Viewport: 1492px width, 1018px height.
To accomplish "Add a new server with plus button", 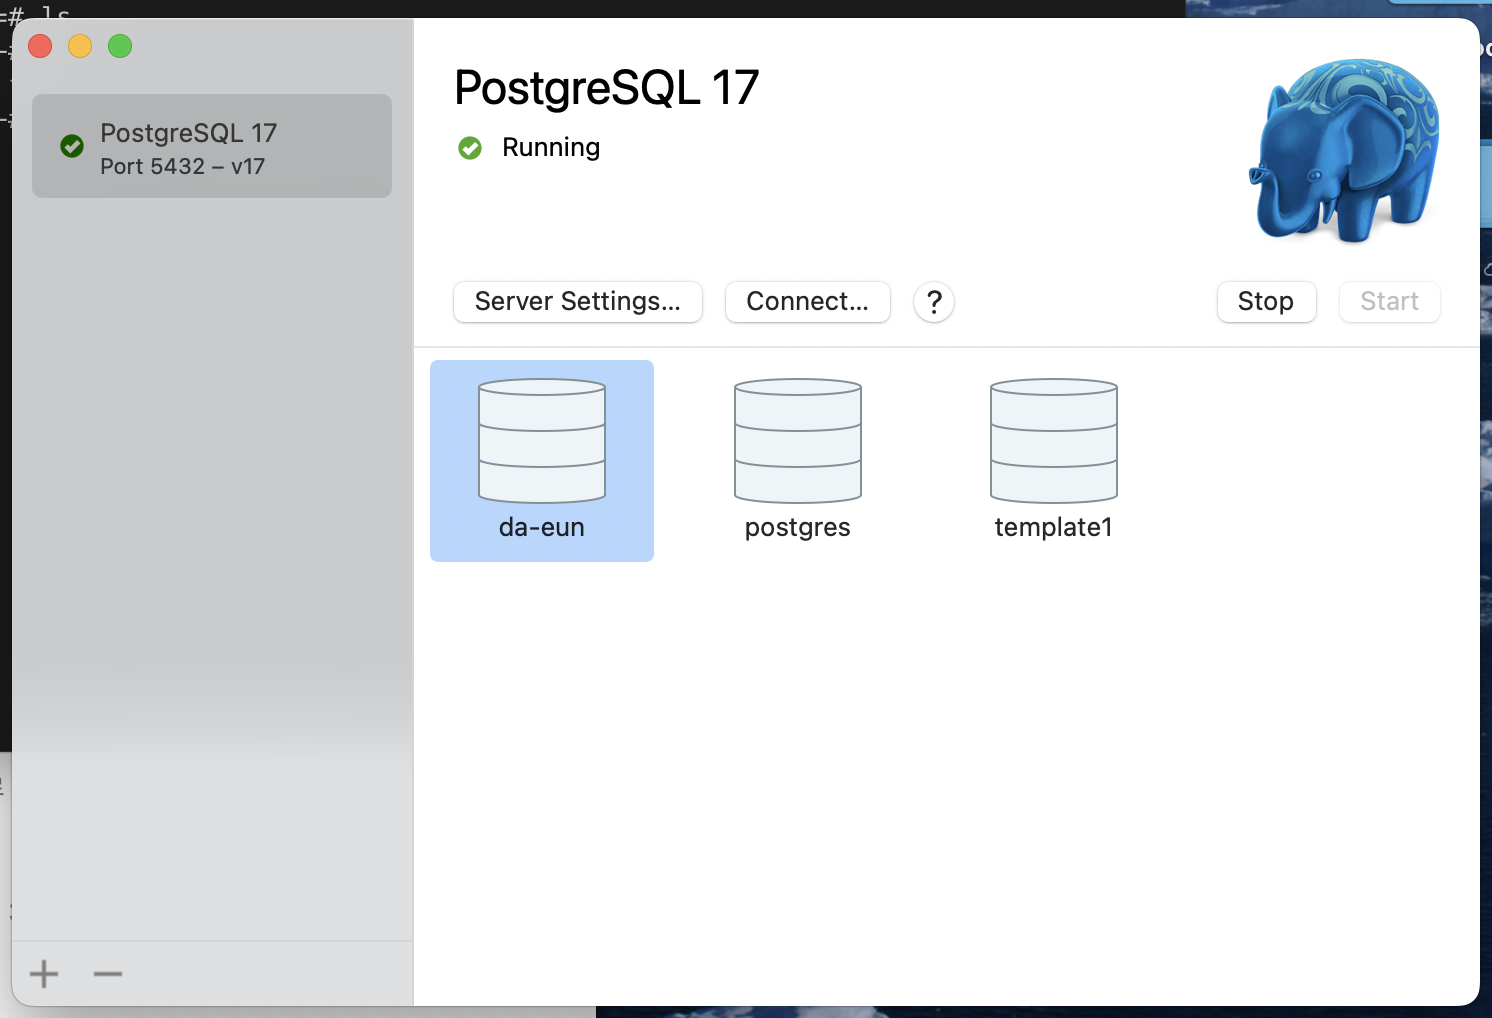I will click(x=44, y=973).
